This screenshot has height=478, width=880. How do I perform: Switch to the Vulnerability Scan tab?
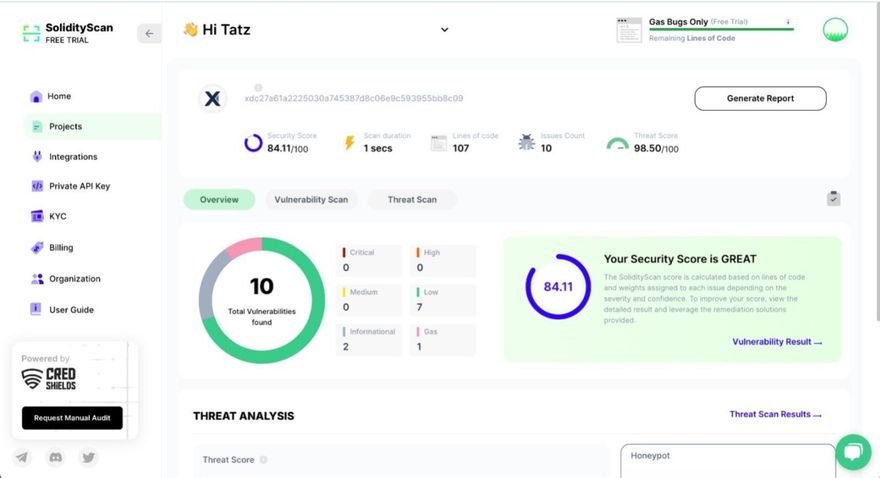(x=311, y=200)
